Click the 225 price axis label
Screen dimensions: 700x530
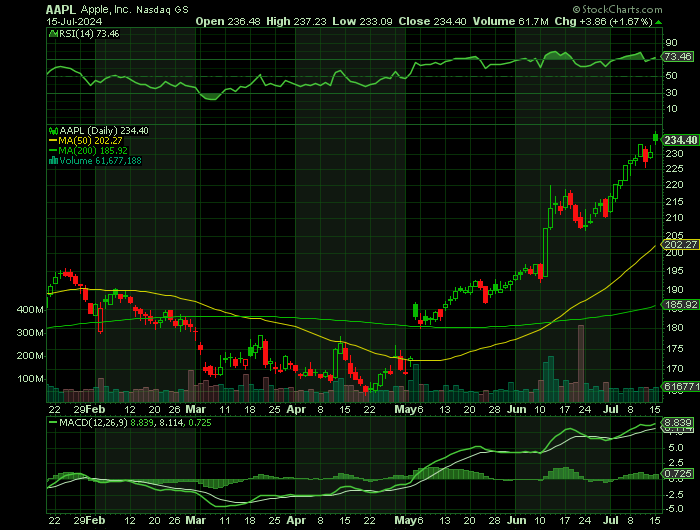(674, 169)
